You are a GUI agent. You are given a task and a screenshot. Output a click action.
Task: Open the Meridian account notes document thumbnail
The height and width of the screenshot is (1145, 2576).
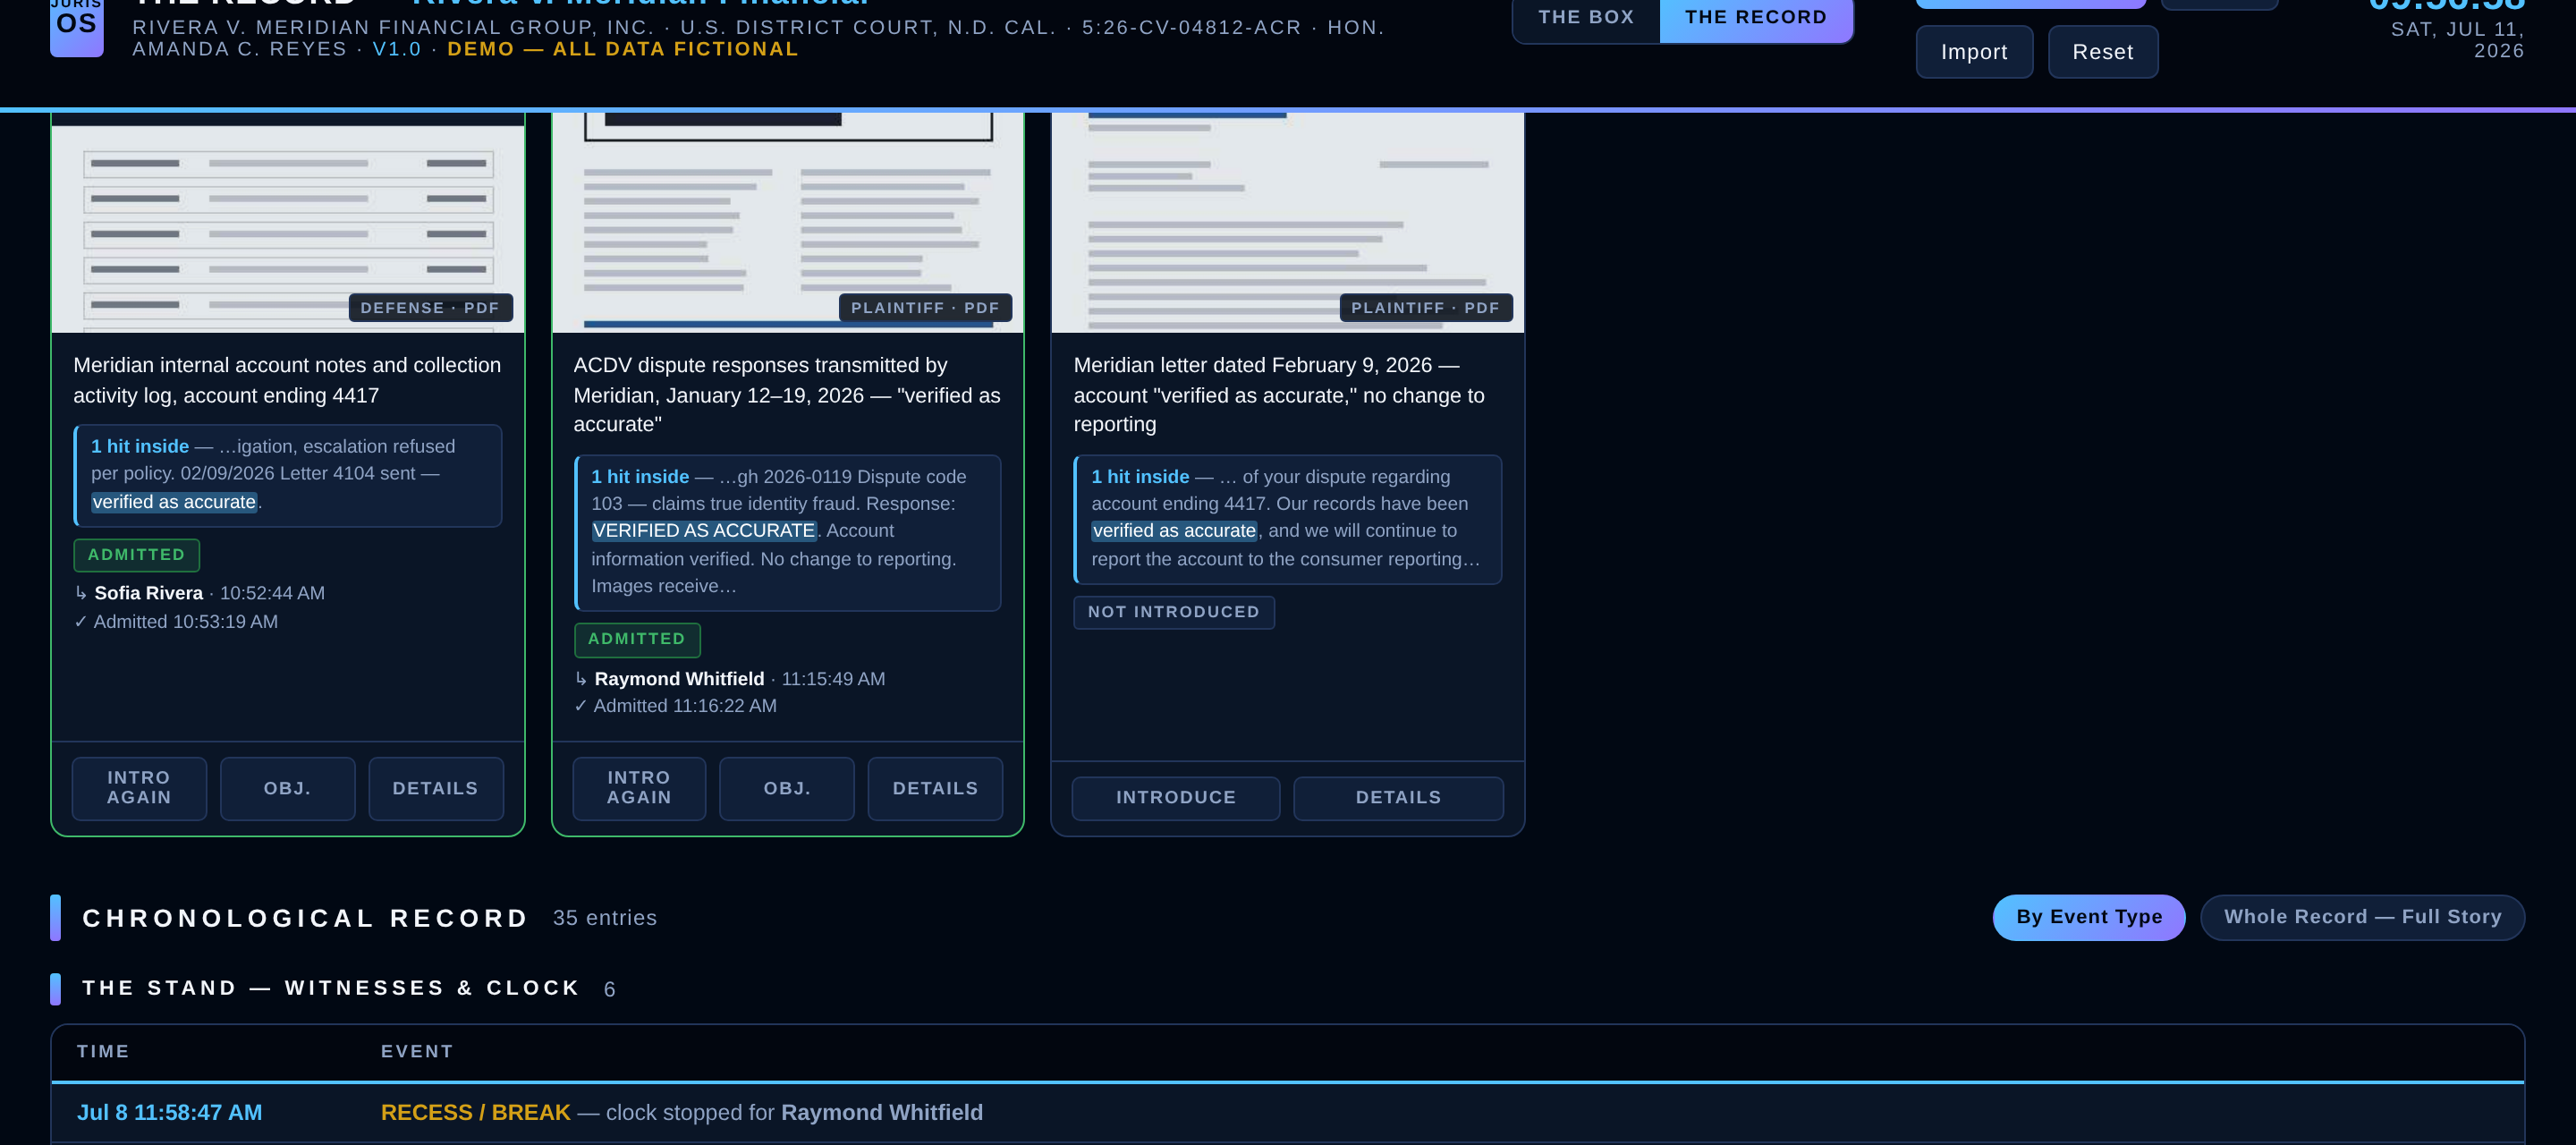coord(288,224)
